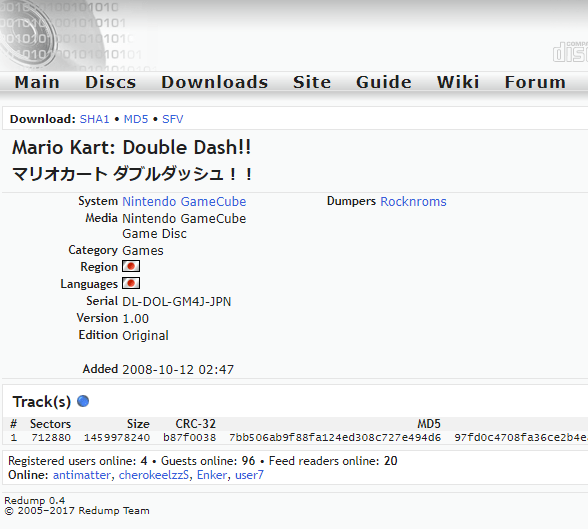Download the SFV file
The width and height of the screenshot is (588, 529).
[x=172, y=119]
